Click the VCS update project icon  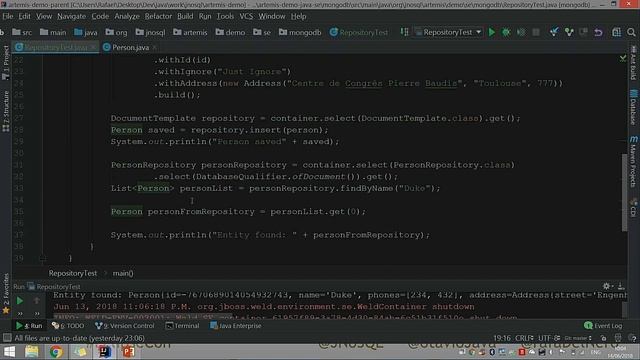[x=554, y=32]
